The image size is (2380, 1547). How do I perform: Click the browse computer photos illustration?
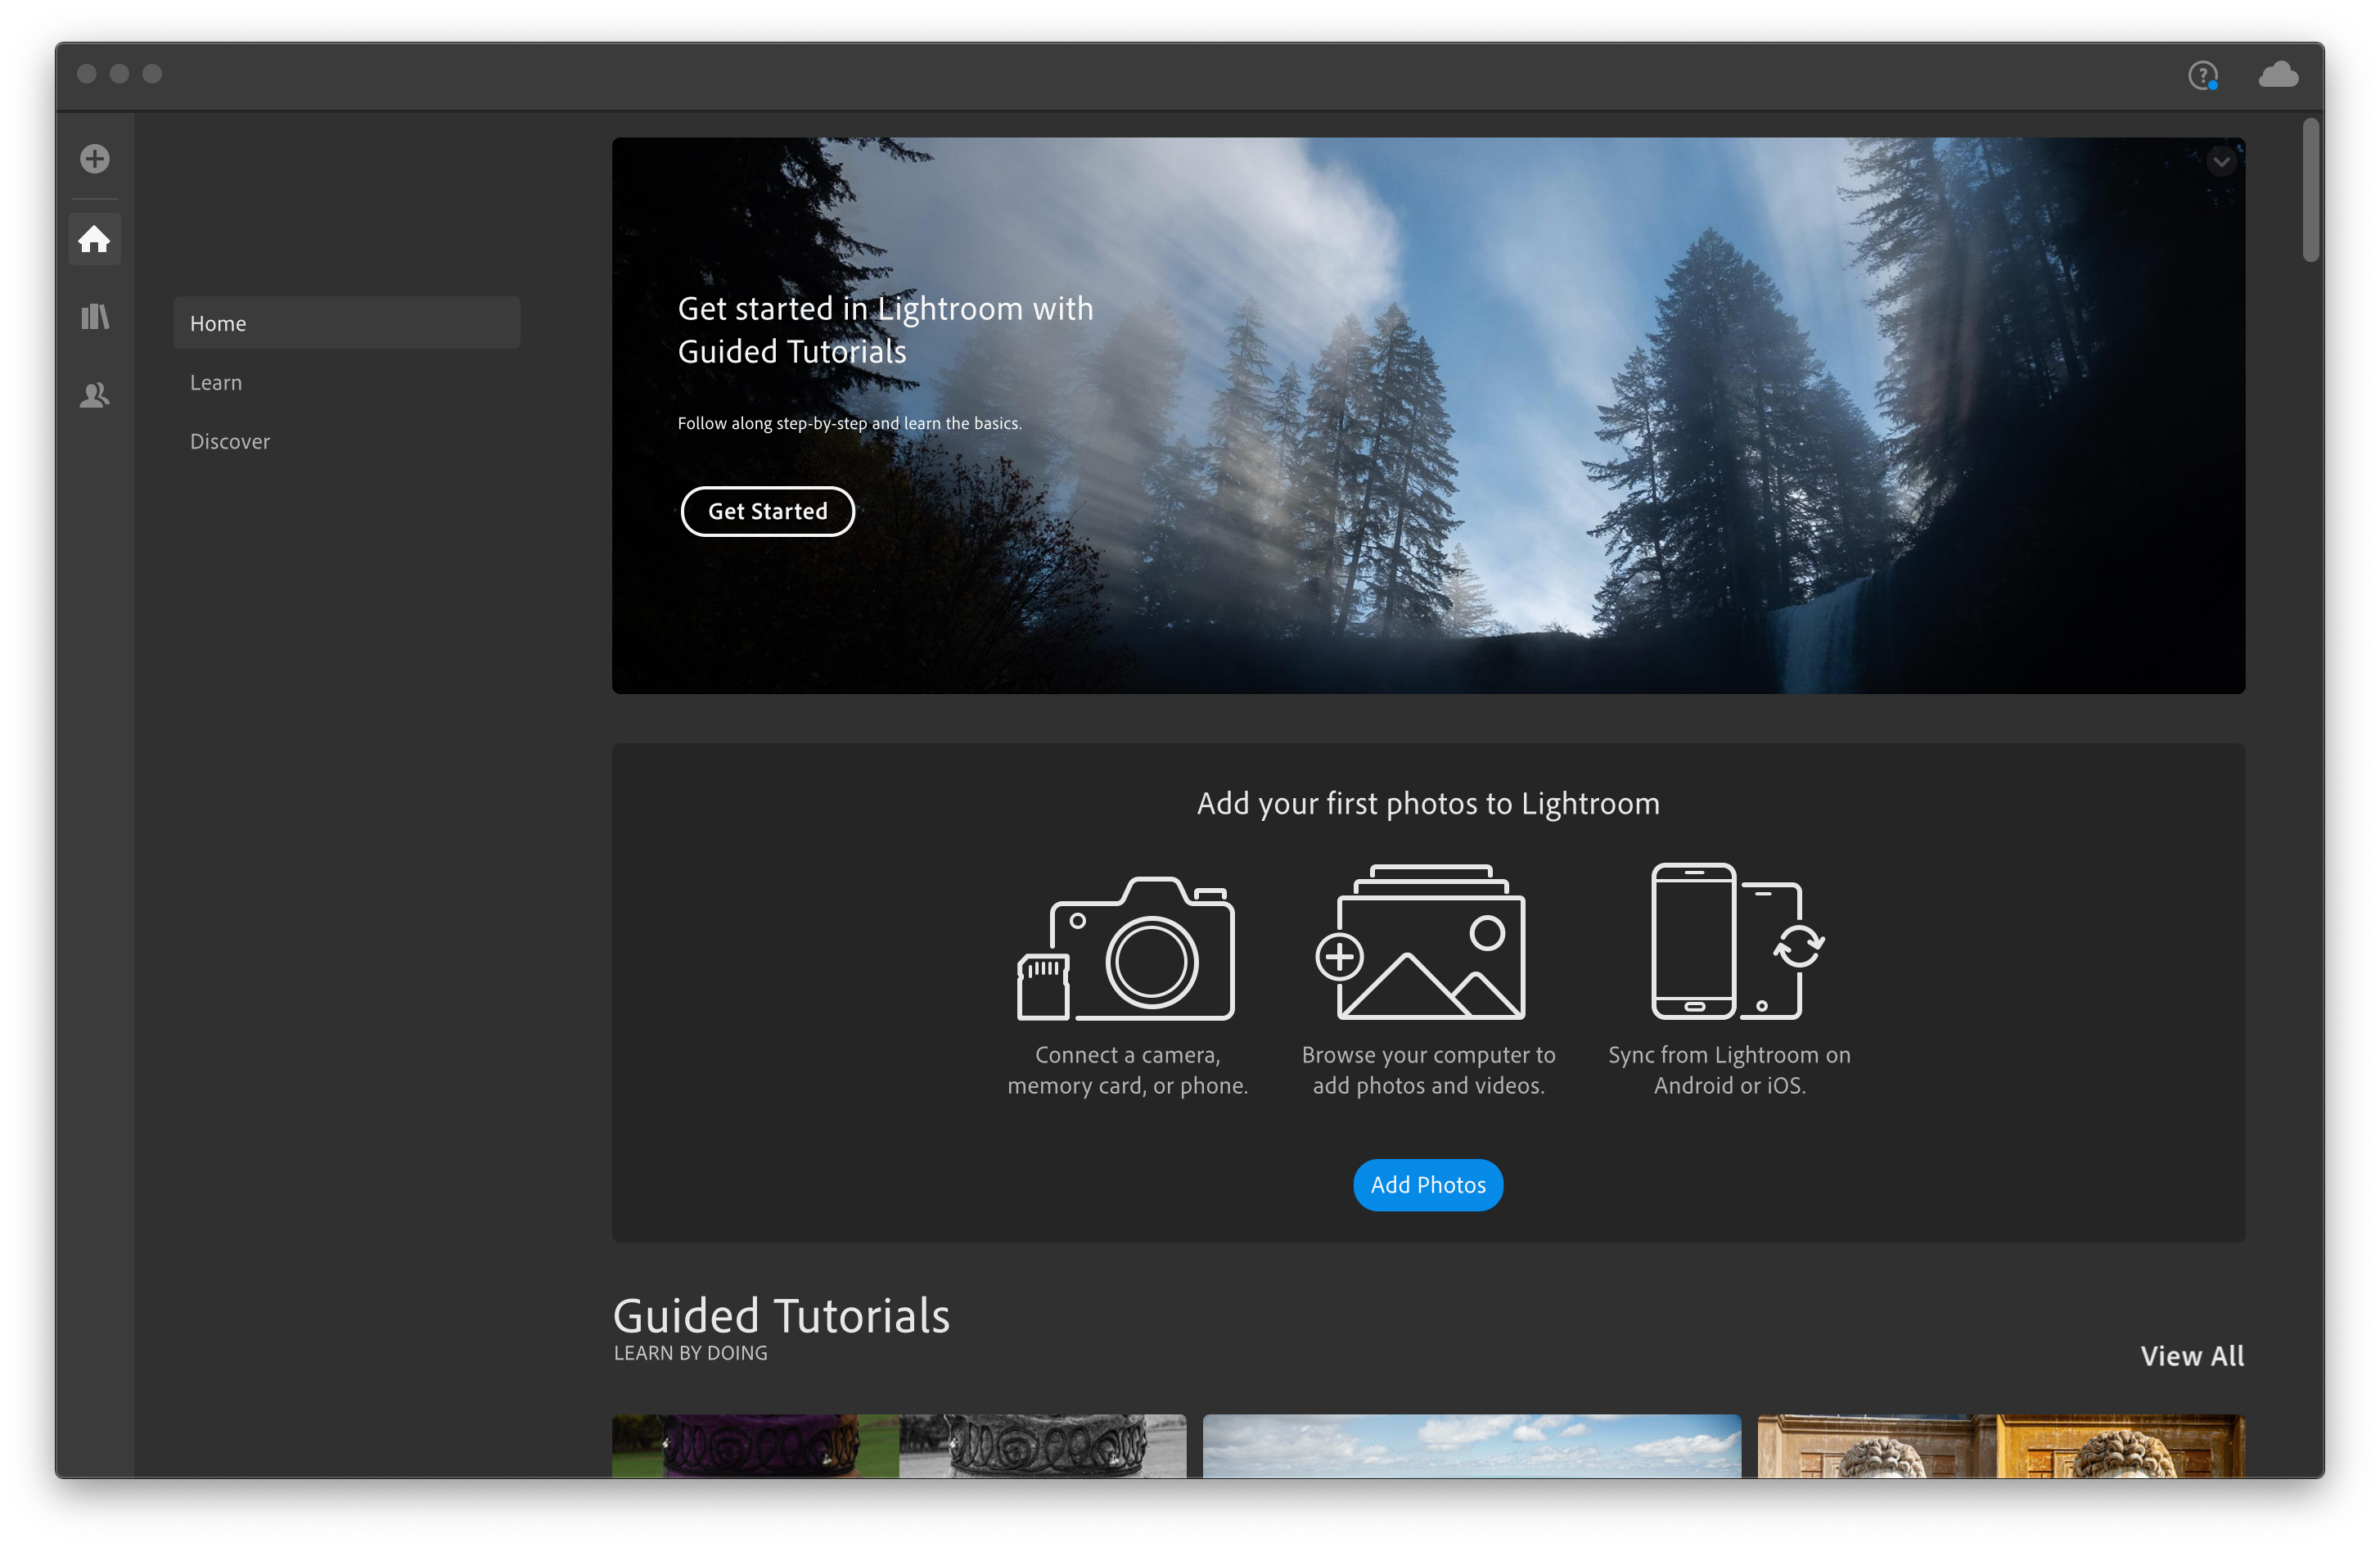pyautogui.click(x=1421, y=942)
